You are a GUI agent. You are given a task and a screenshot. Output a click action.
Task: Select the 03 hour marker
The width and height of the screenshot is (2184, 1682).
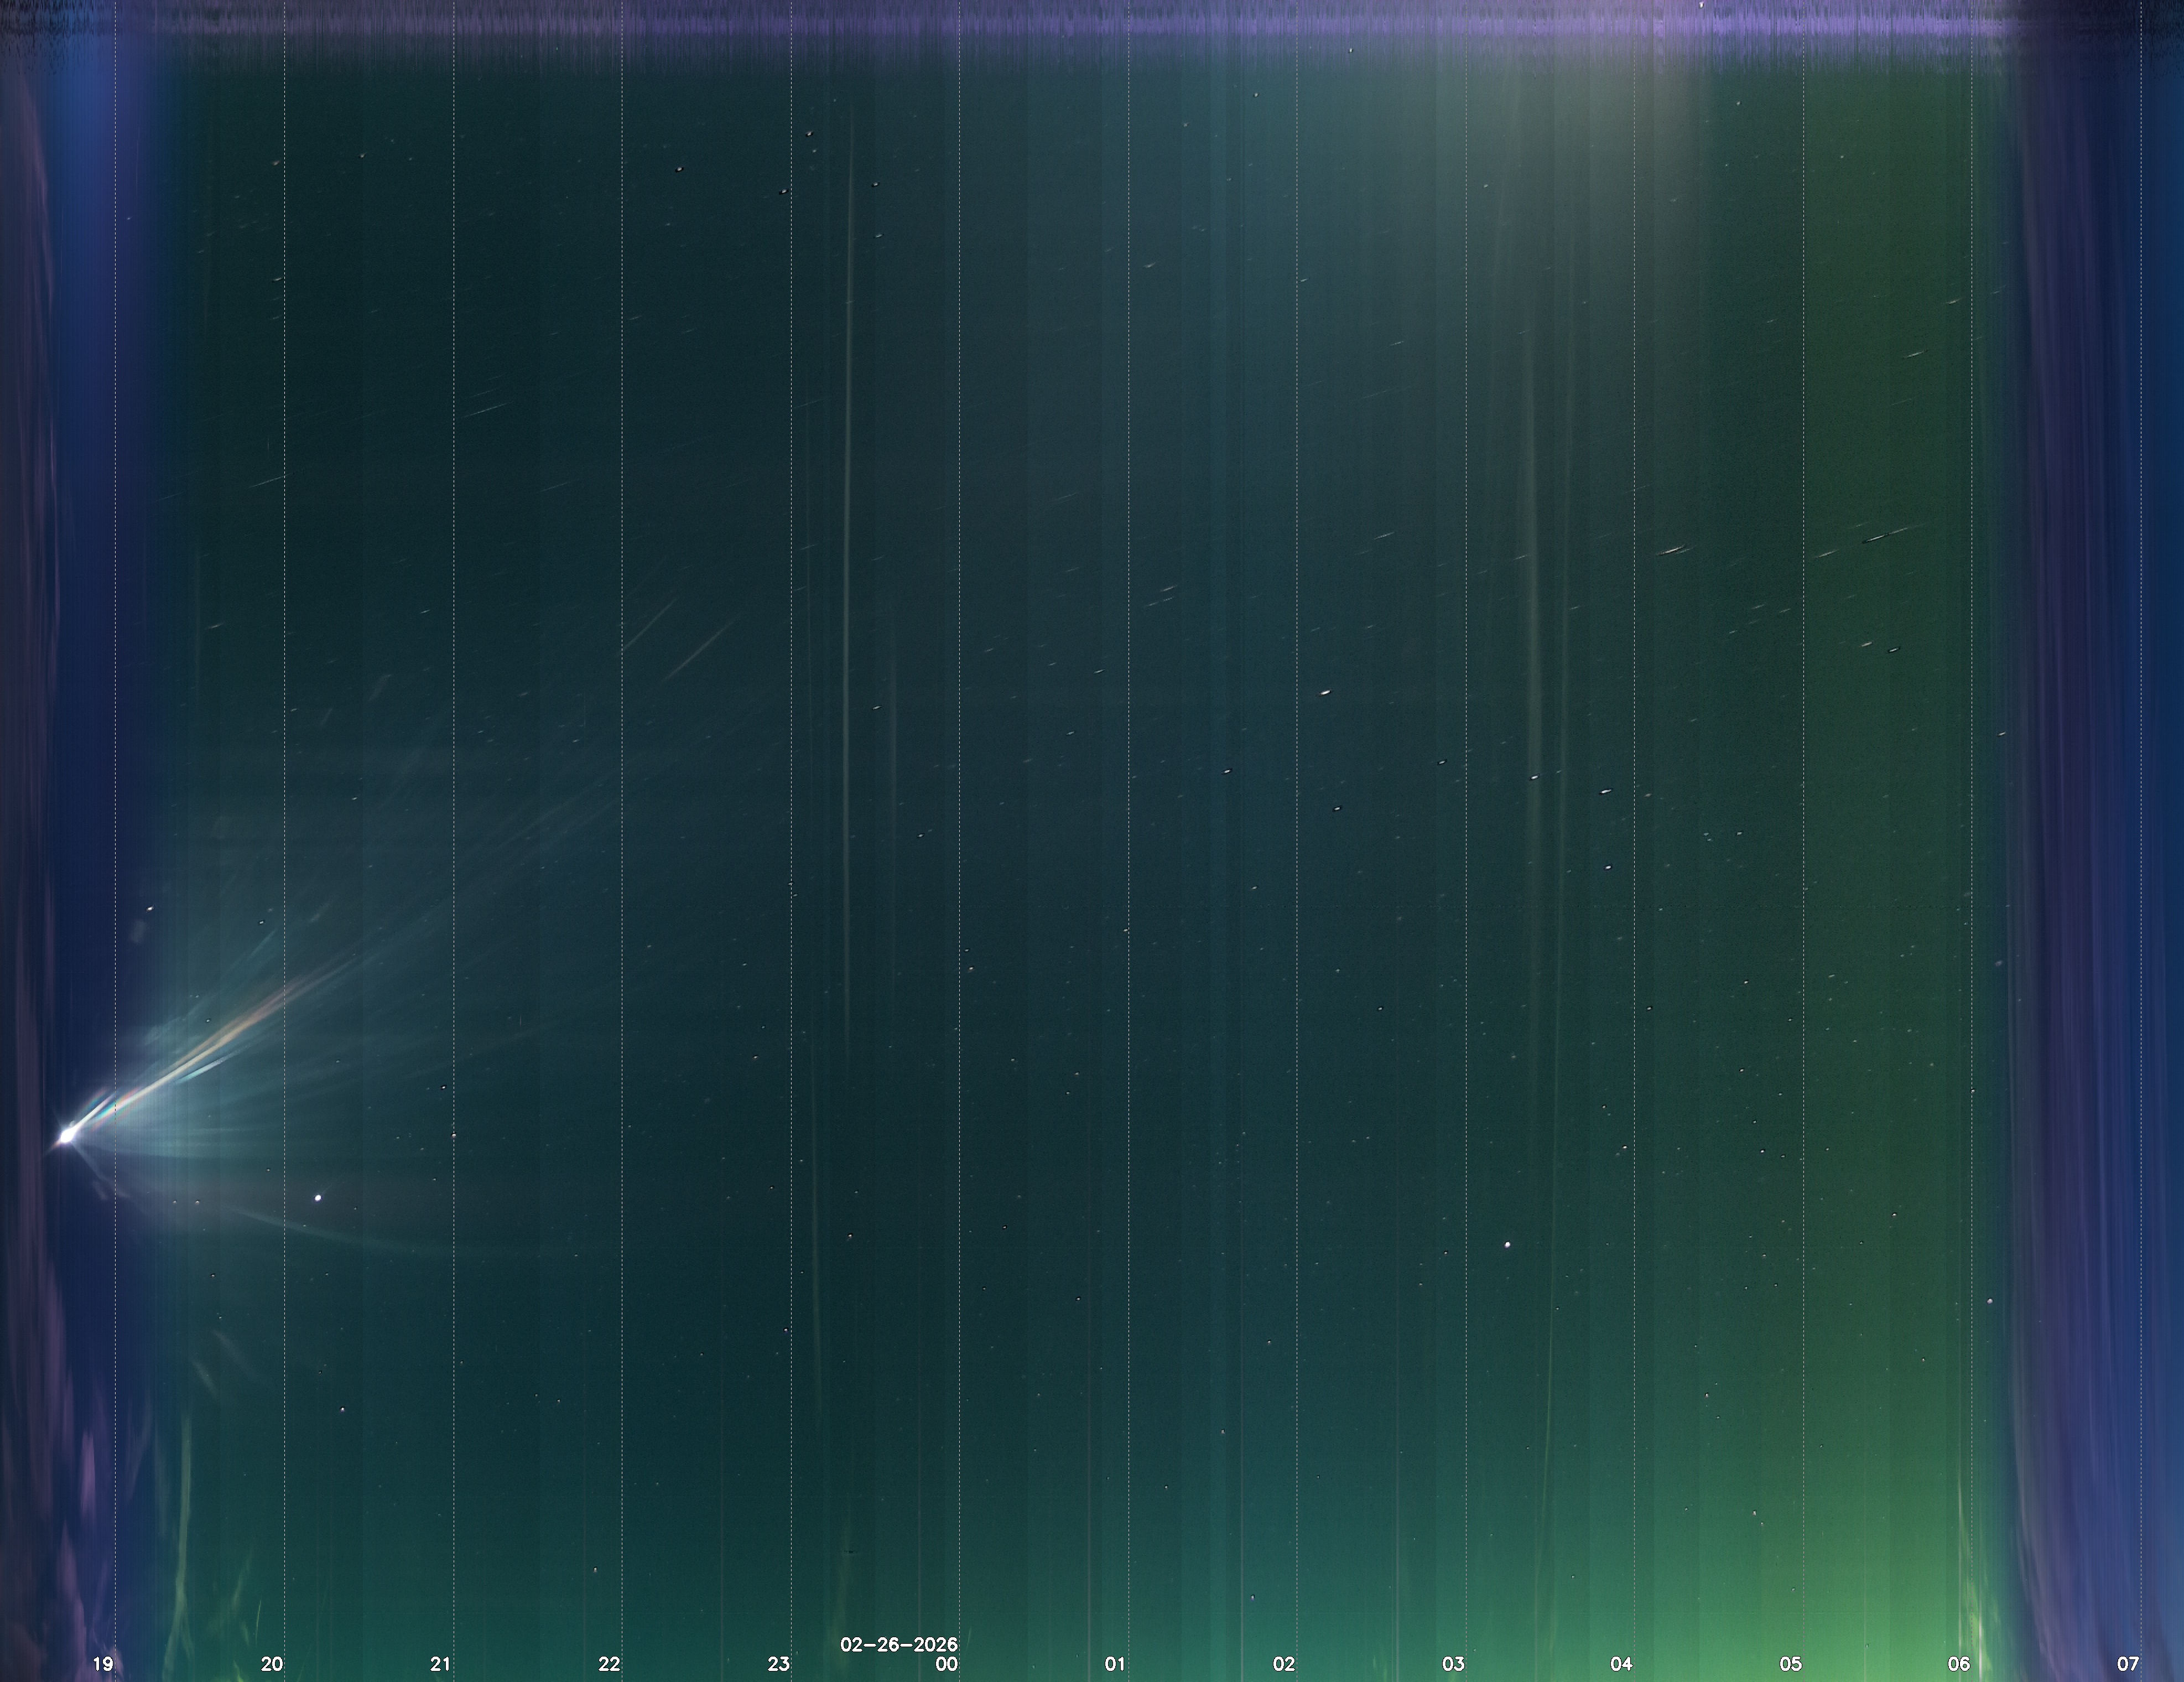[1453, 1665]
